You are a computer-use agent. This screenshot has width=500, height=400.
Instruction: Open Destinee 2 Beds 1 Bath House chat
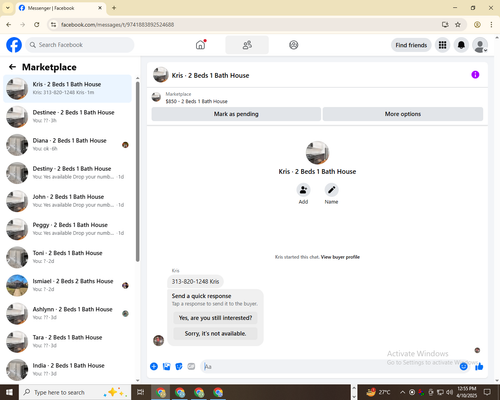pyautogui.click(x=68, y=117)
